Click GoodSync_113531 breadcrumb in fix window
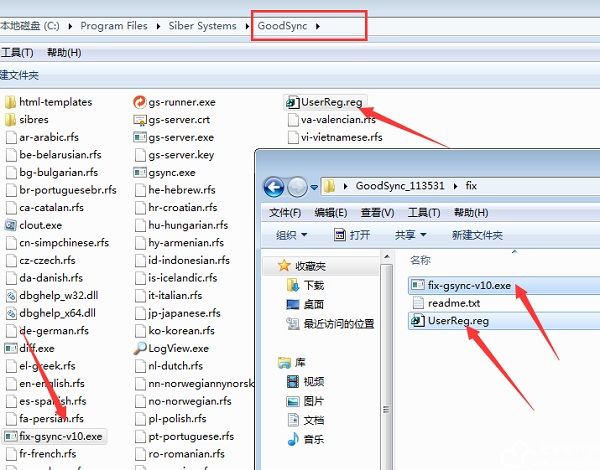This screenshot has height=470, width=600. pyautogui.click(x=400, y=186)
